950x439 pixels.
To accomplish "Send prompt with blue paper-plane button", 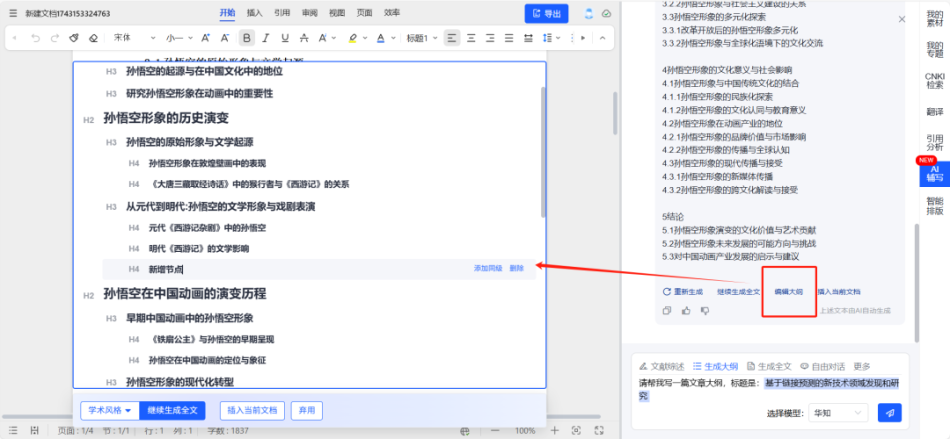I will click(x=889, y=412).
